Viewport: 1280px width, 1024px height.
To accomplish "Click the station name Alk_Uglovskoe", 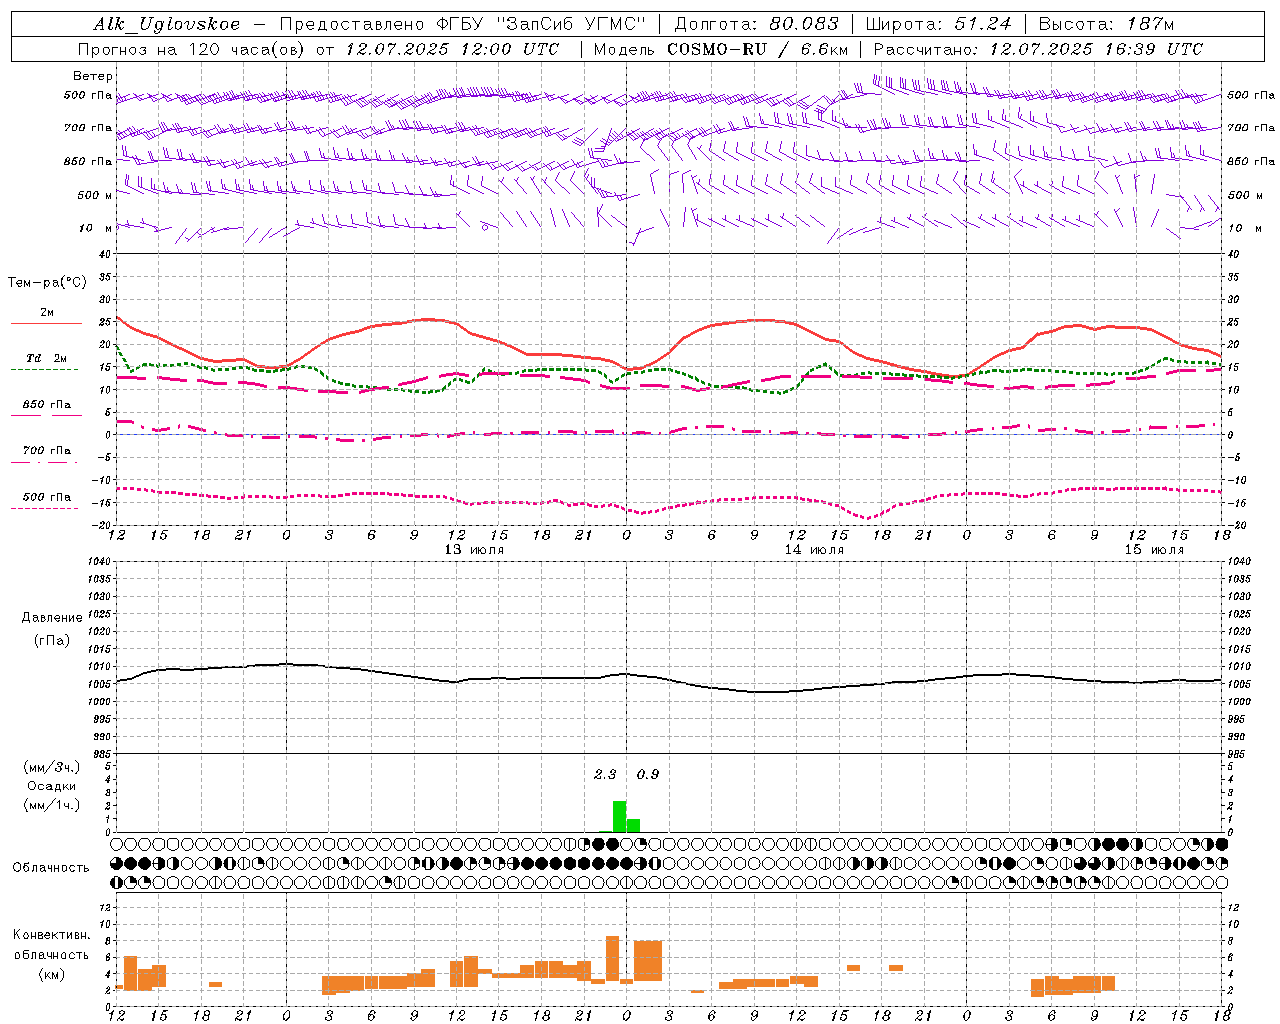I will pos(167,24).
